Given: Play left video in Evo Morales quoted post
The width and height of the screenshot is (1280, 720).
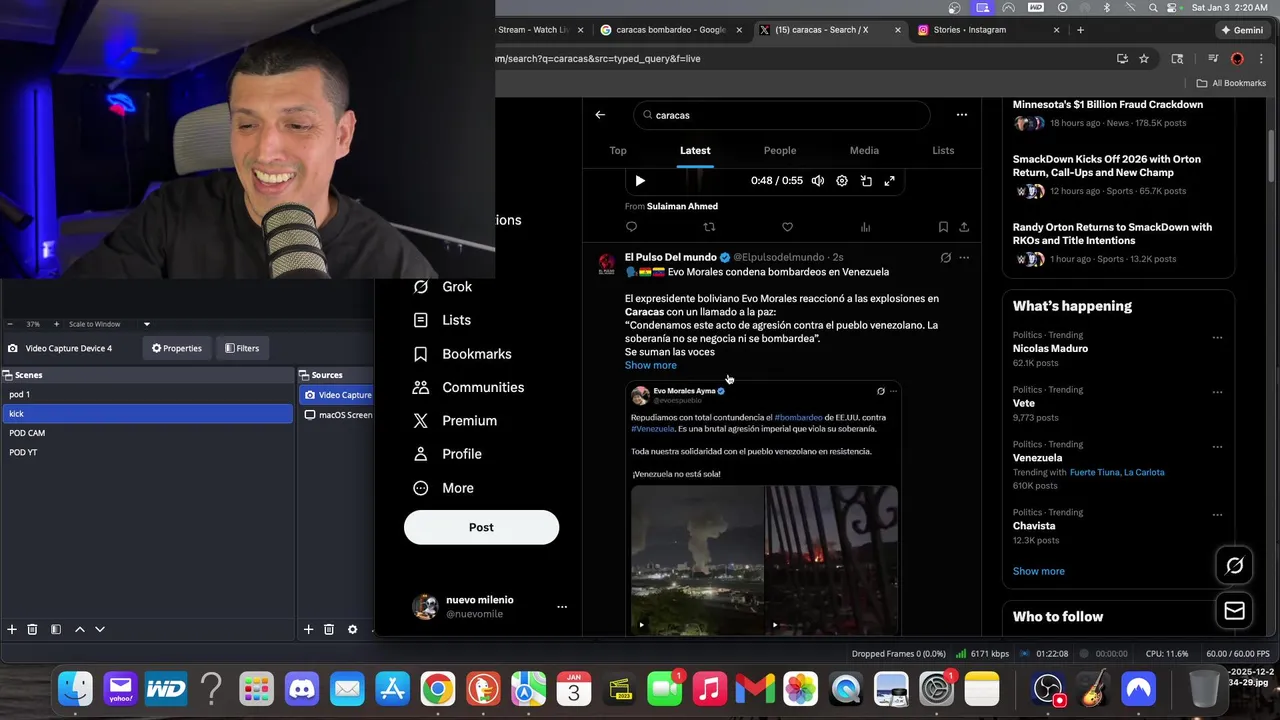Looking at the screenshot, I should pos(642,626).
